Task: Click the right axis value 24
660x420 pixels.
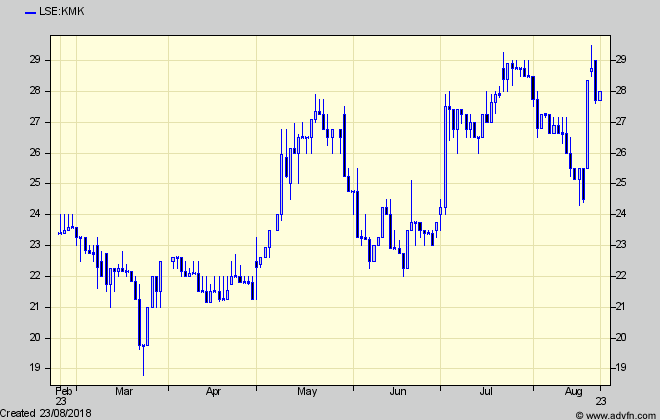Action: click(620, 214)
